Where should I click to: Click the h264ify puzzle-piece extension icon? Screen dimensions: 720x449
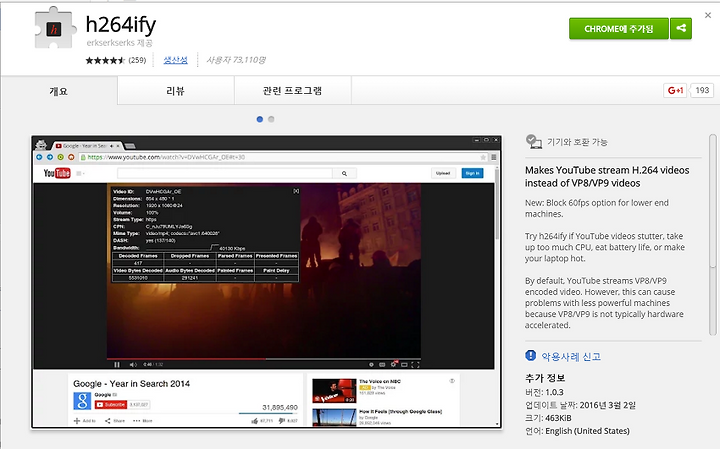(x=55, y=28)
